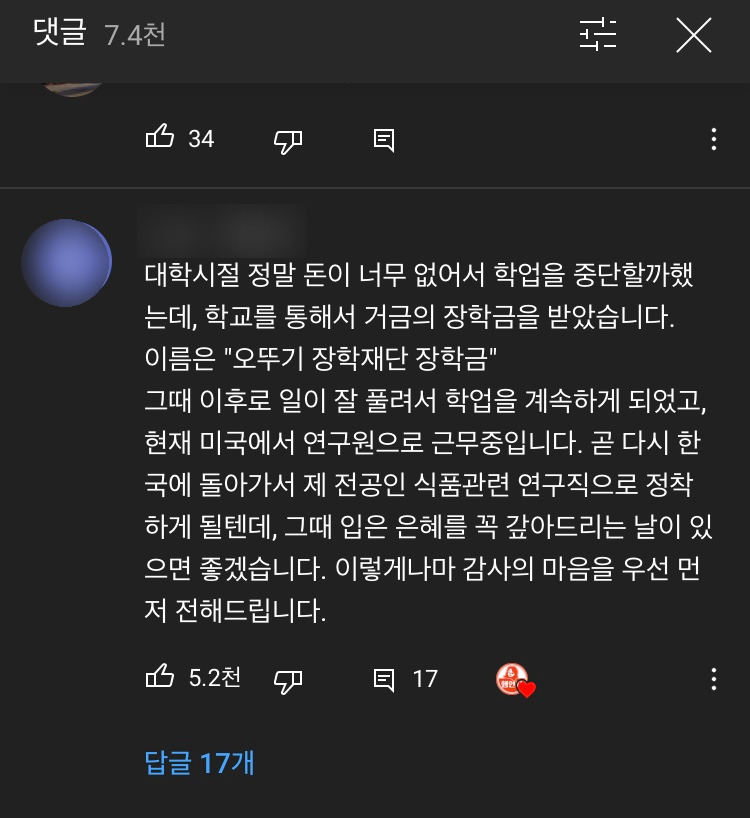Open more options for the 5.2천-likes comment
Screen dimensions: 750x818
pyautogui.click(x=713, y=679)
